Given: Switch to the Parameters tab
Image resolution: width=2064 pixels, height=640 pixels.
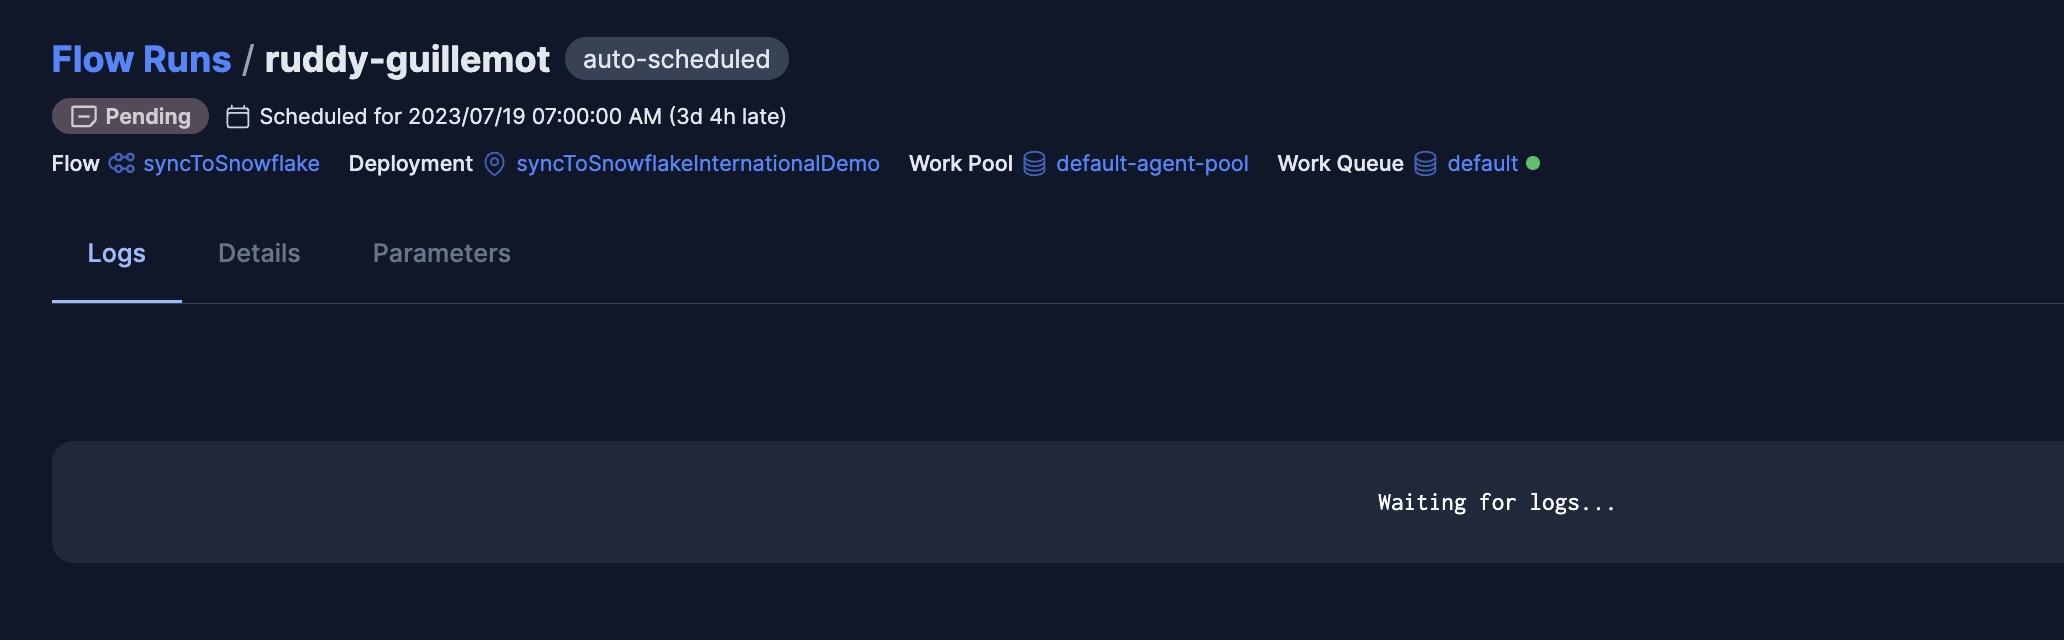Looking at the screenshot, I should 441,253.
